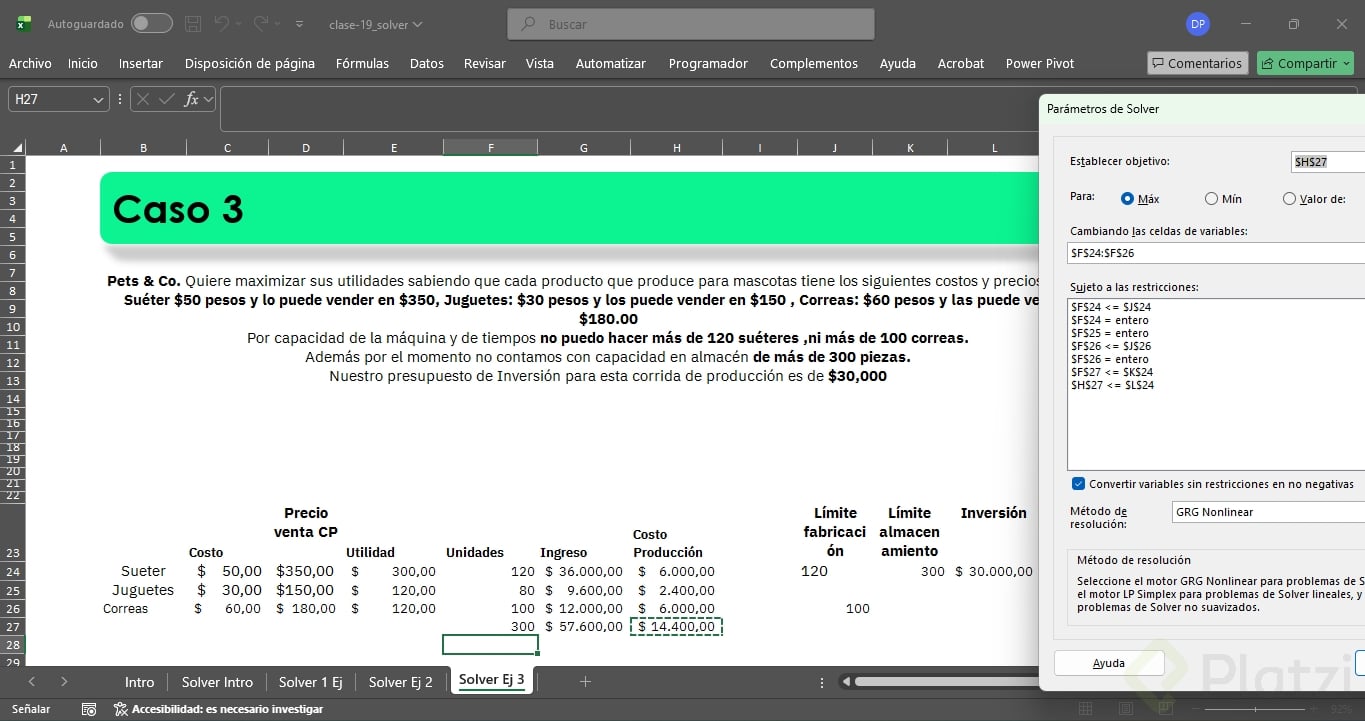Click the accessibility icon in the status bar
The width and height of the screenshot is (1365, 721).
120,709
